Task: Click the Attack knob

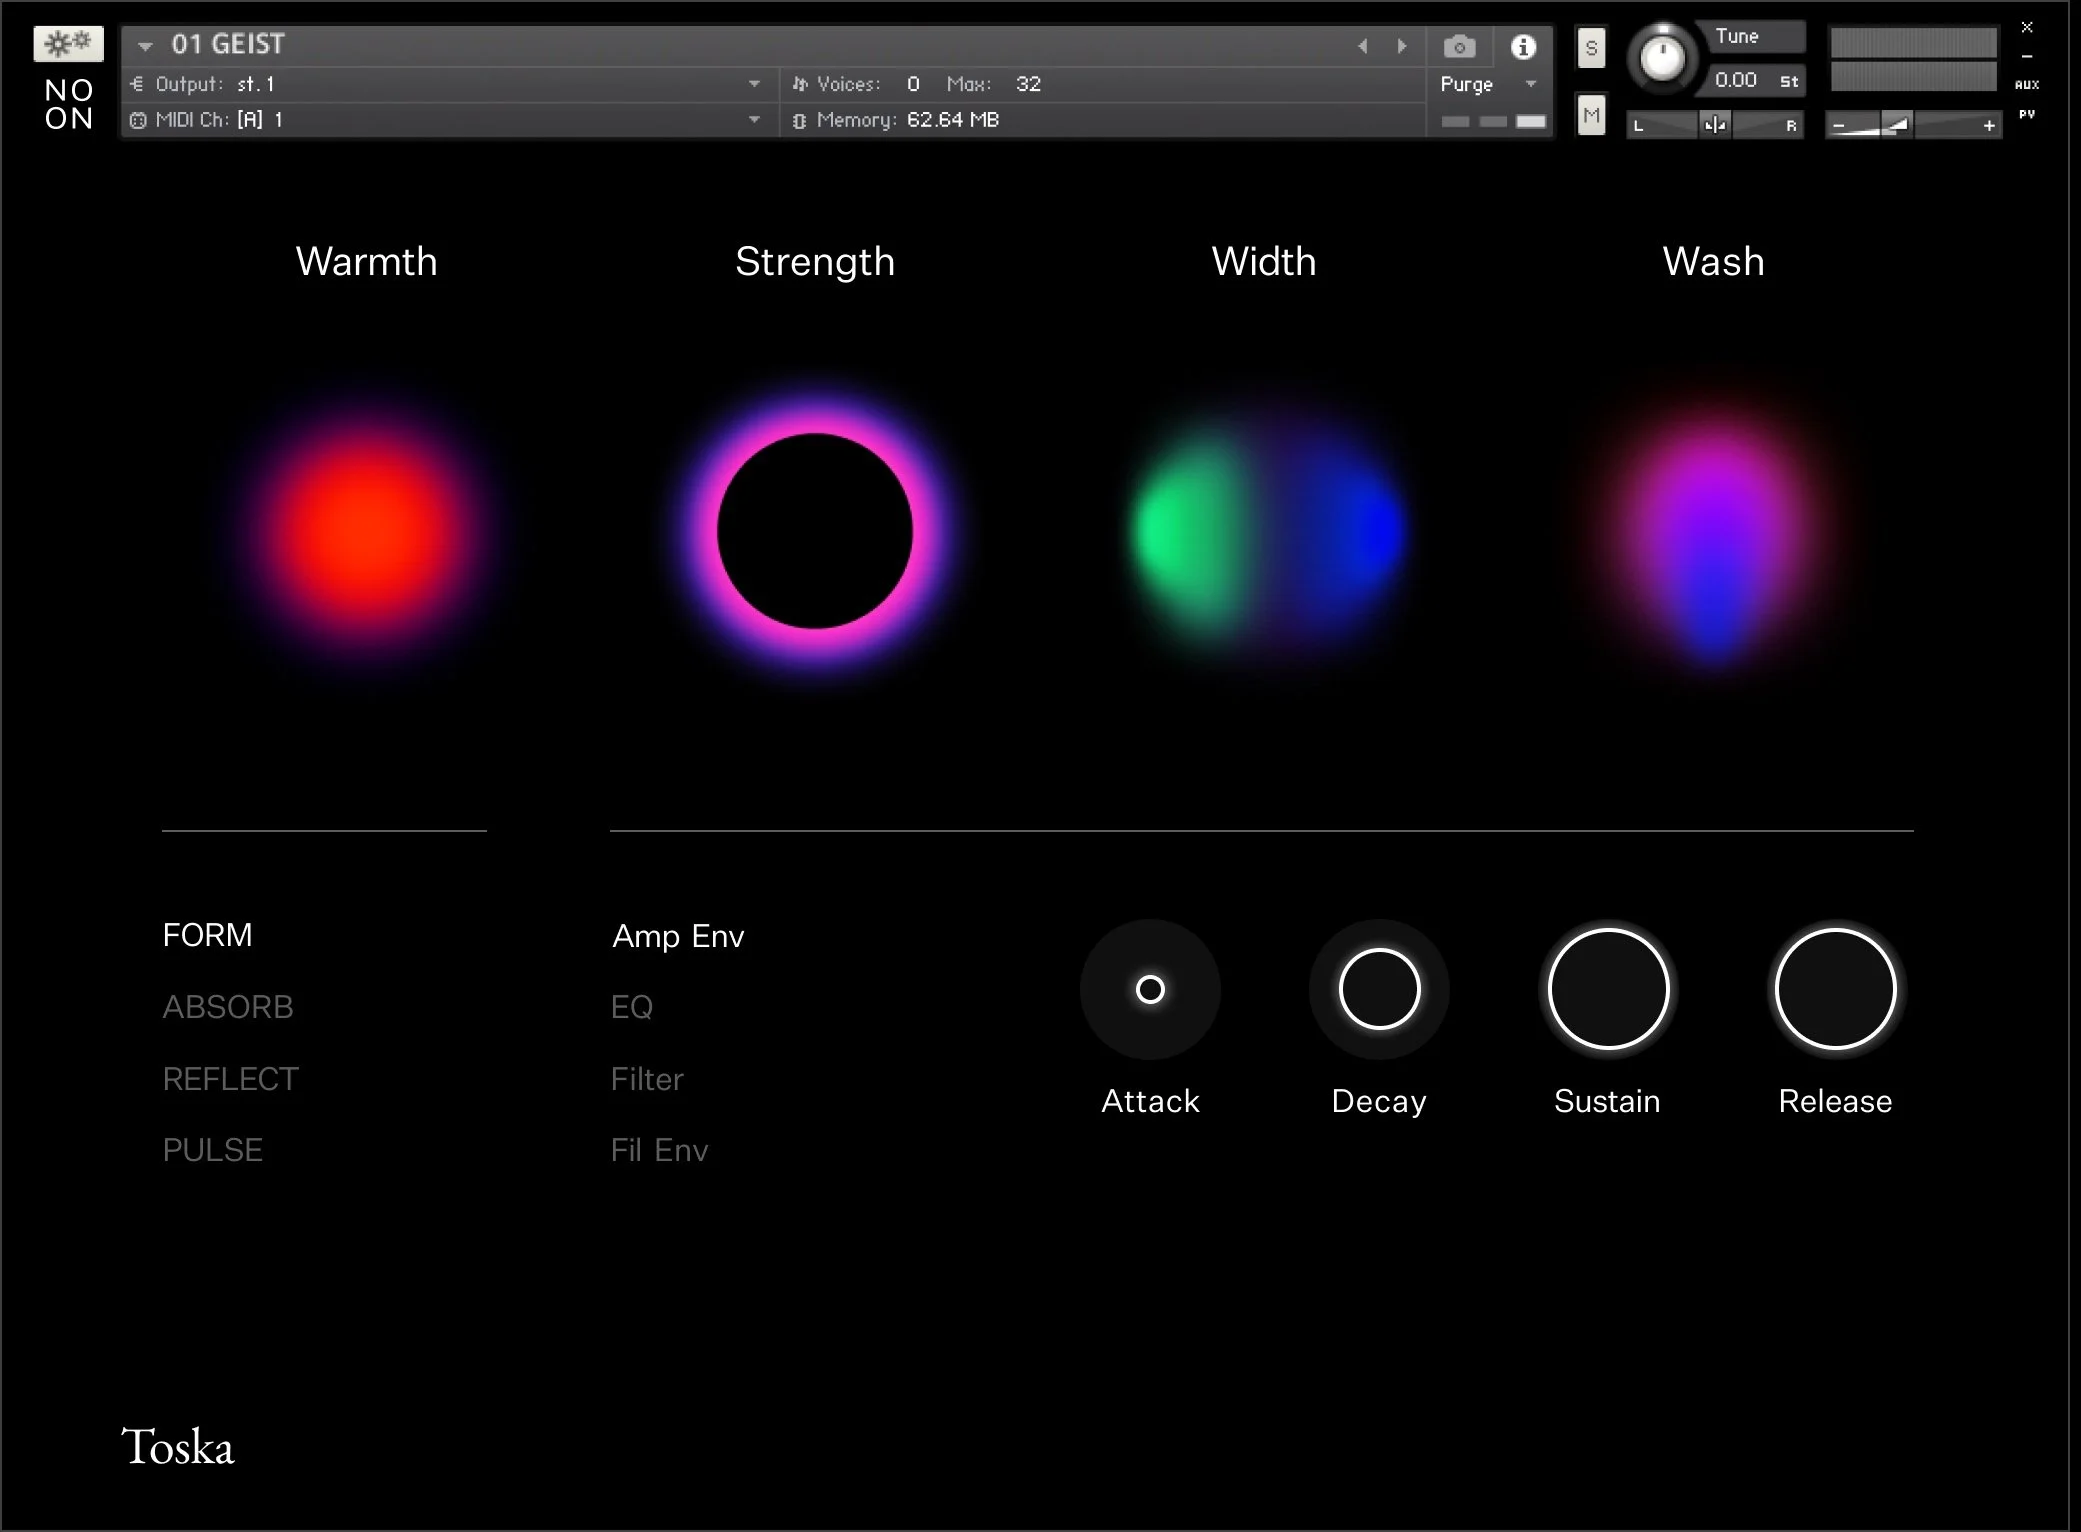Action: tap(1150, 989)
